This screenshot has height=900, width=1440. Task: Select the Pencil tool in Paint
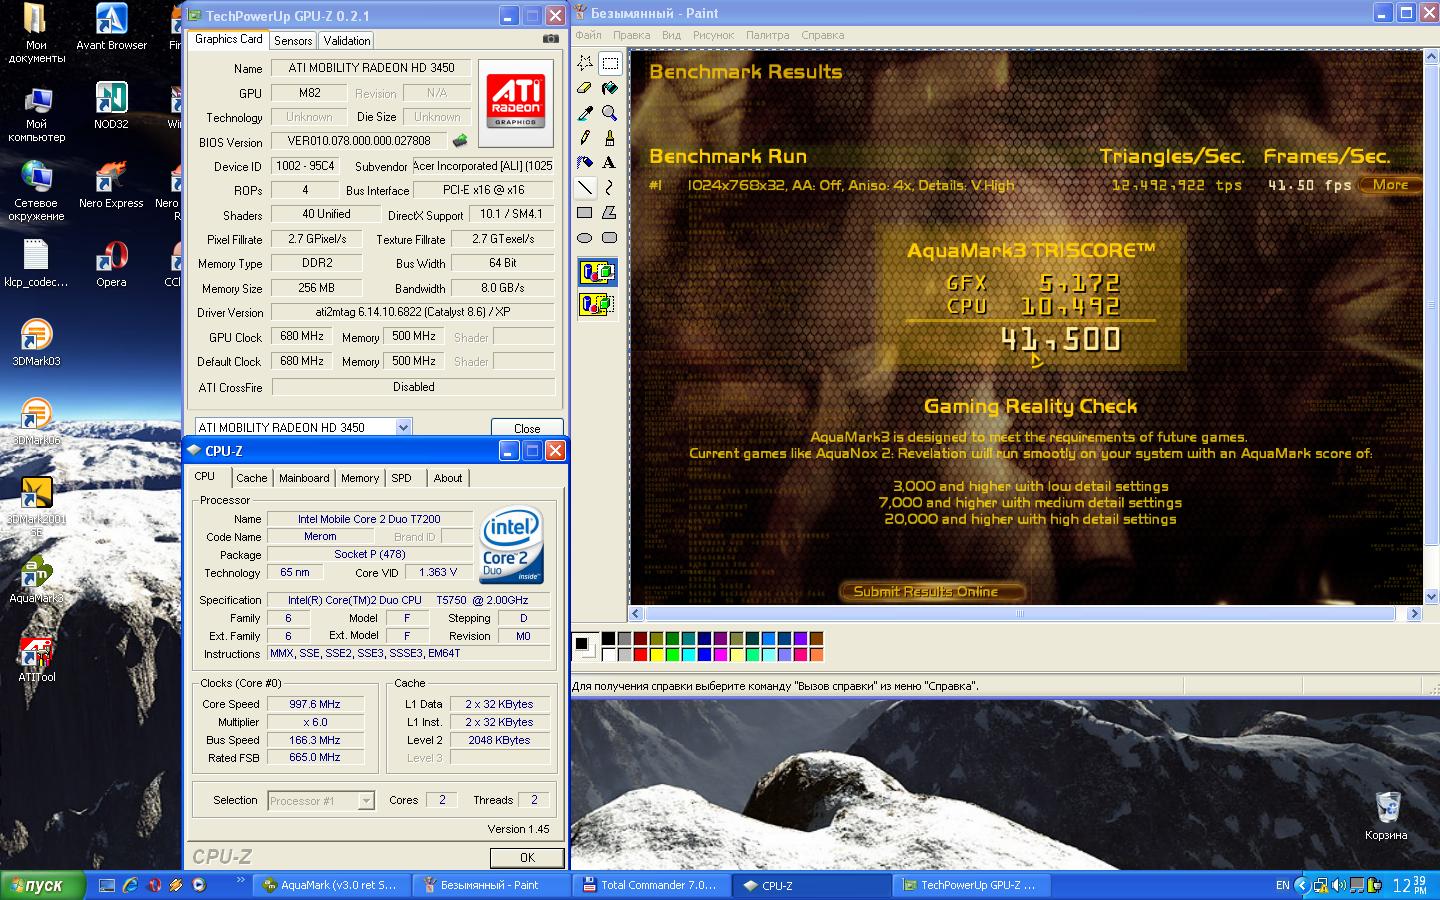[x=585, y=138]
